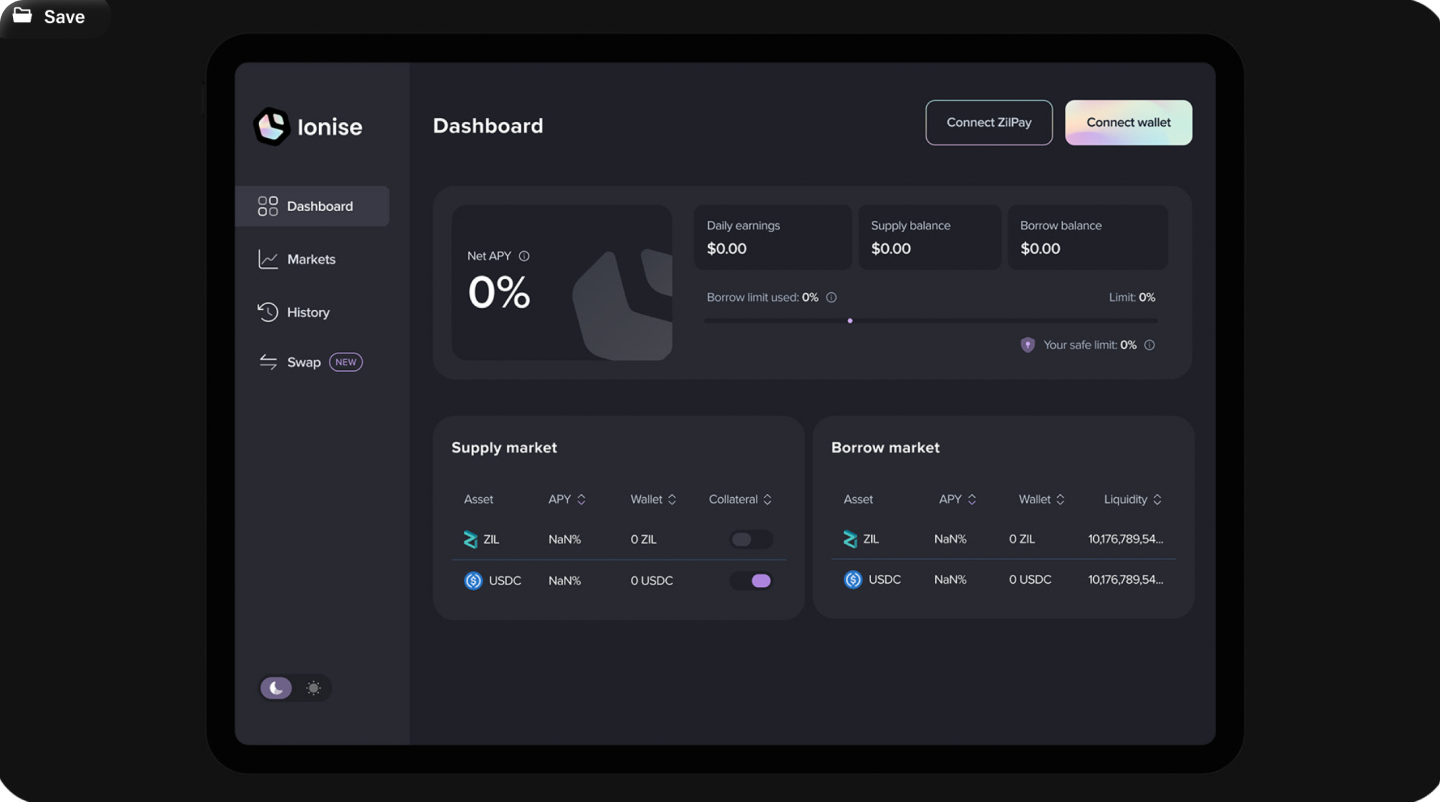Viewport: 1440px width, 802px height.
Task: Click the ZIL token icon in Supply market
Action: 470,539
